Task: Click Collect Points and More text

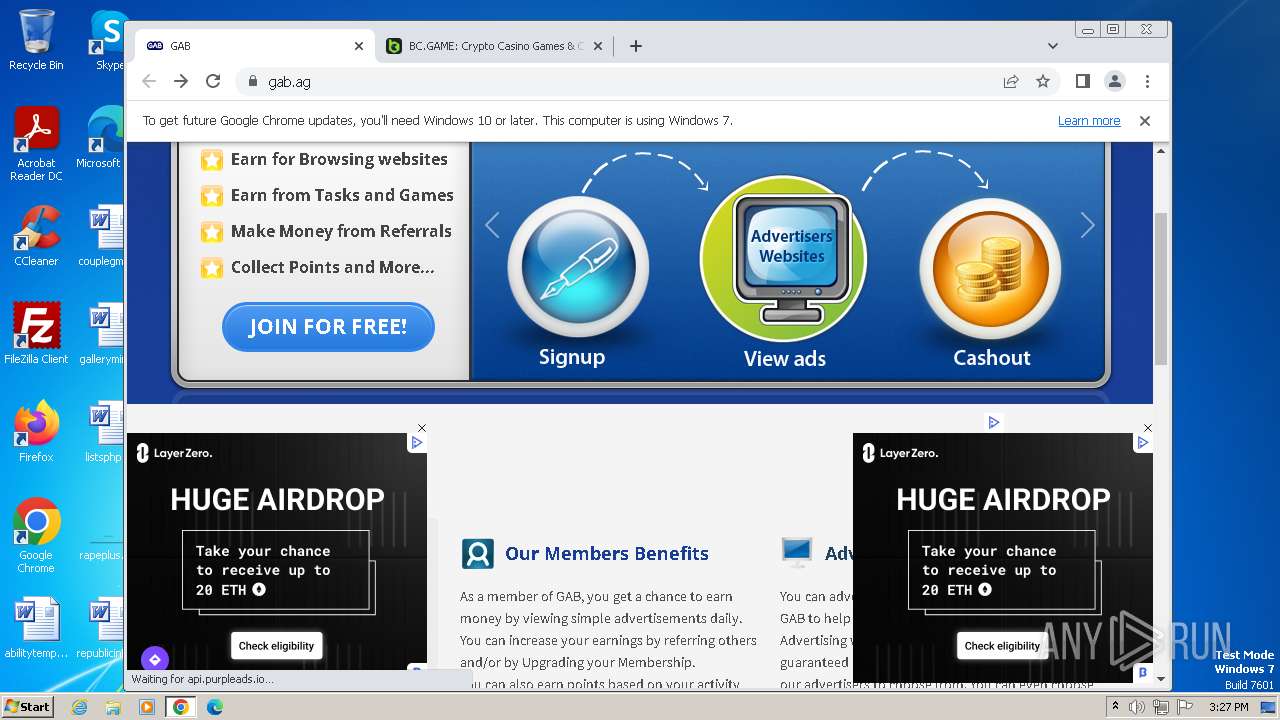Action: (332, 267)
